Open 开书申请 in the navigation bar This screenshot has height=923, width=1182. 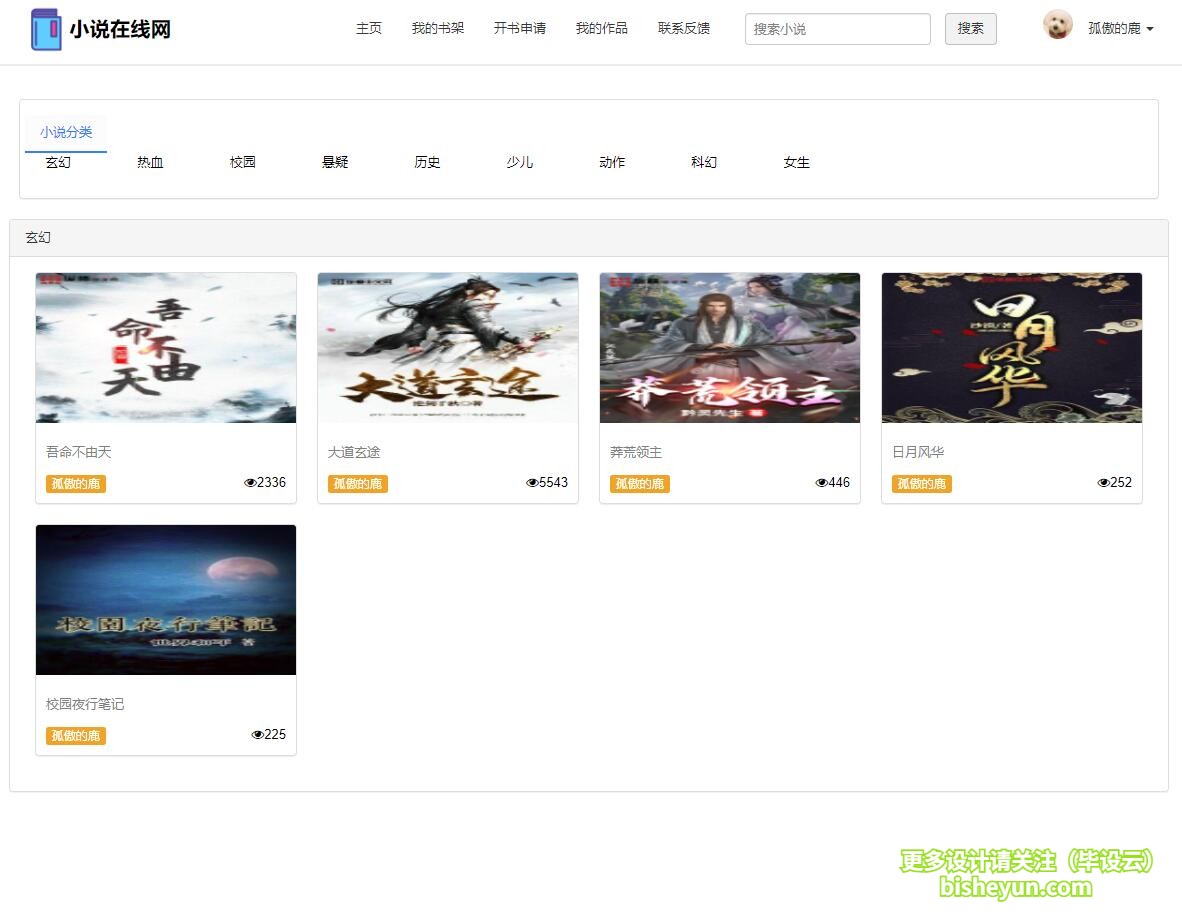pos(519,29)
